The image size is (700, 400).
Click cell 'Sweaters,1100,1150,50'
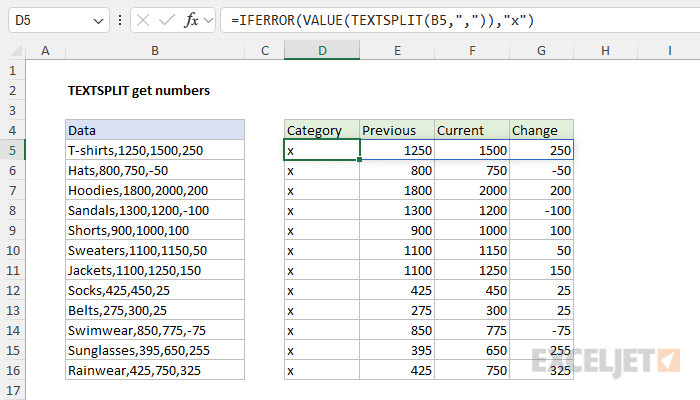155,250
